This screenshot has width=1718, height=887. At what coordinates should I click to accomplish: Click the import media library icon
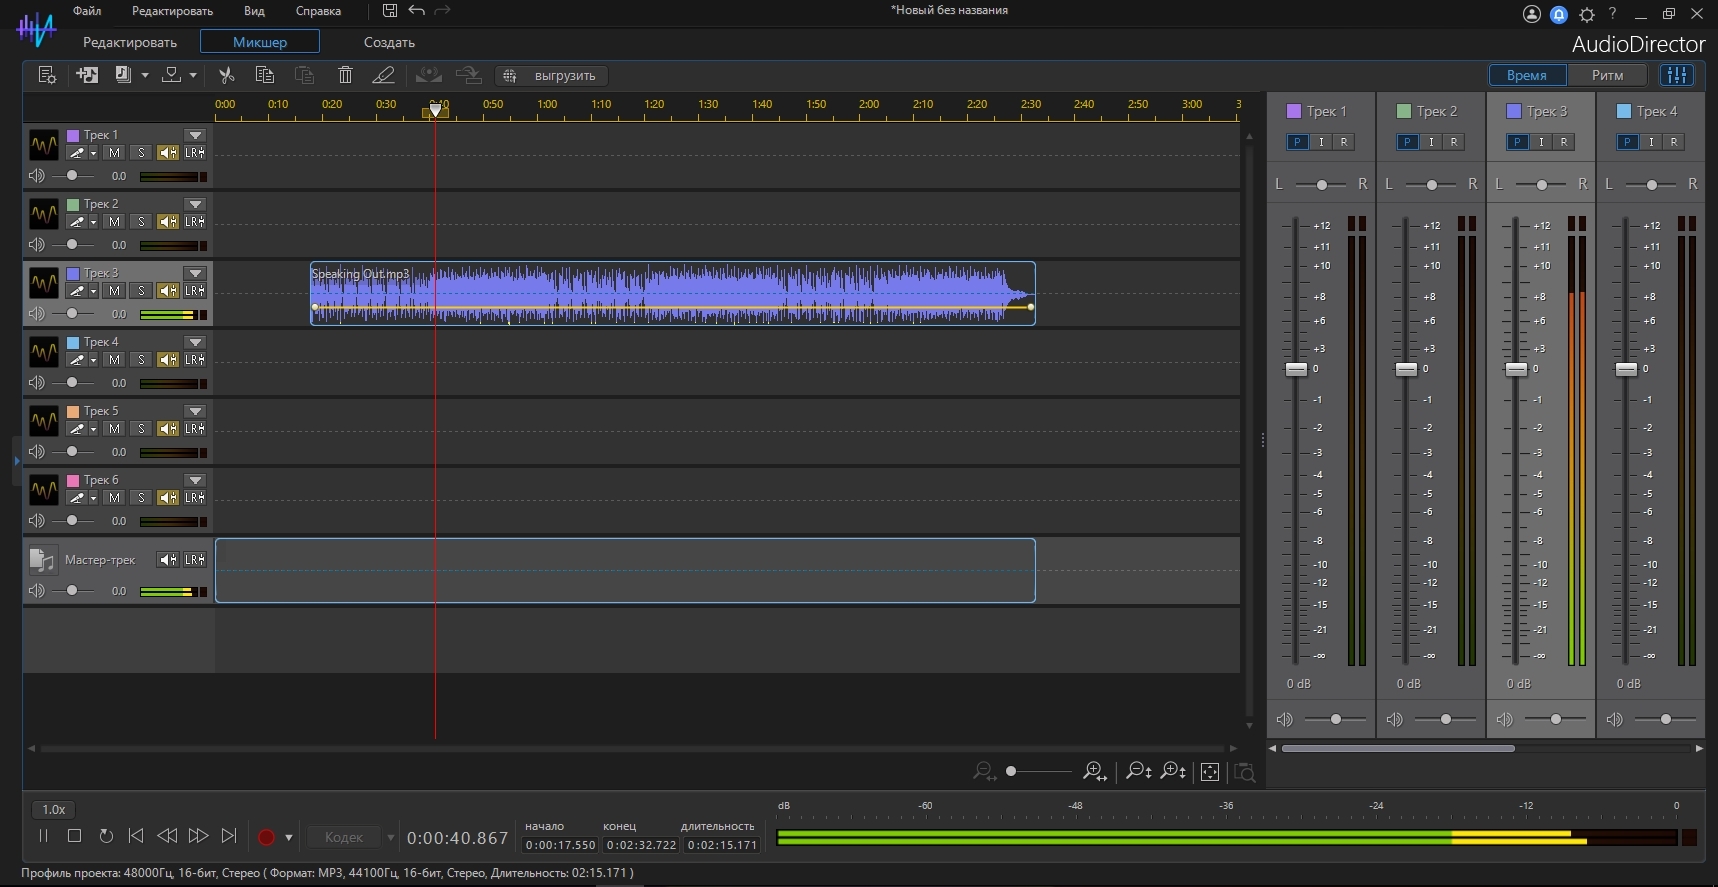123,75
